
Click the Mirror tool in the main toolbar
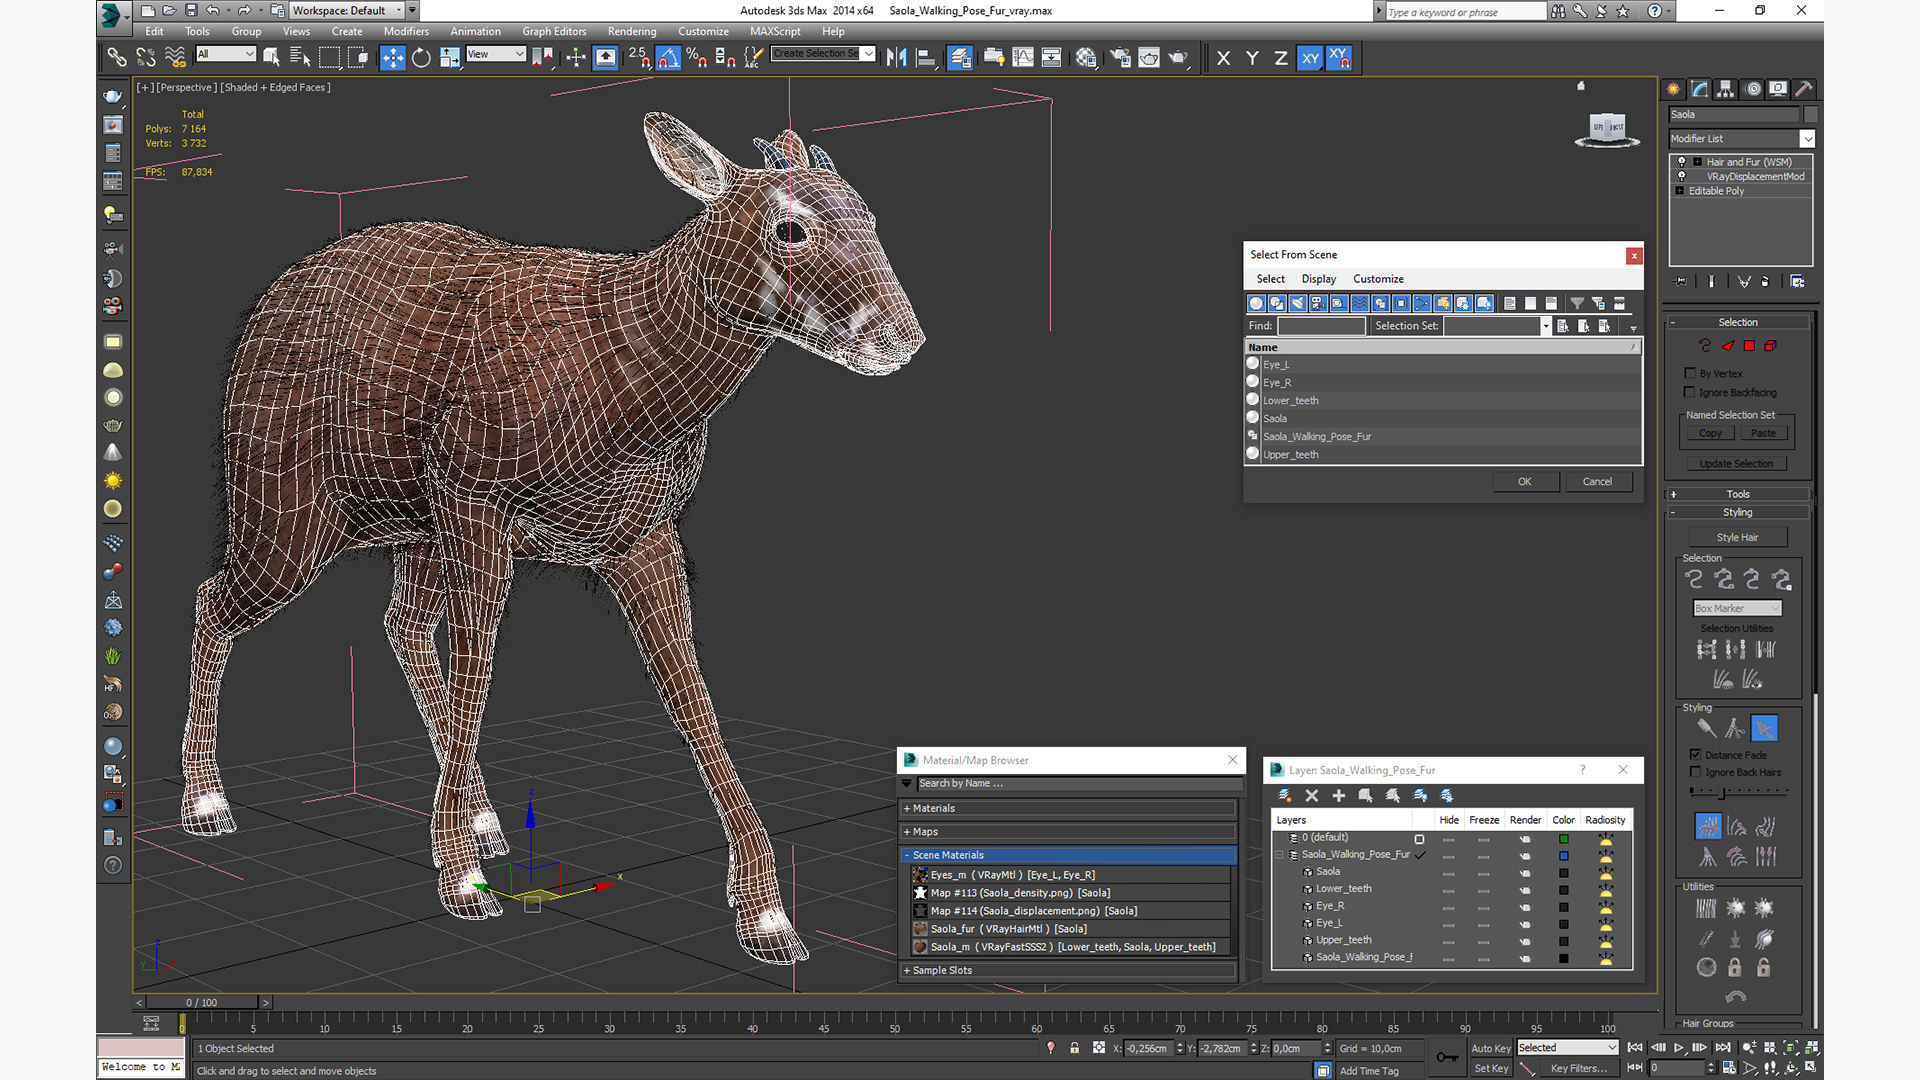pyautogui.click(x=896, y=58)
